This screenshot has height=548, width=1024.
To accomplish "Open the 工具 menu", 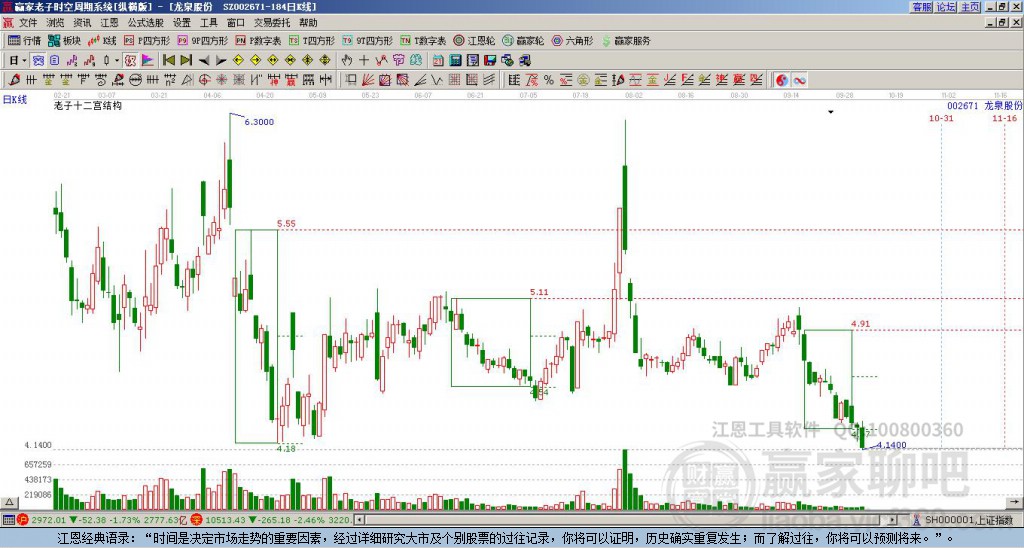I will (208, 23).
